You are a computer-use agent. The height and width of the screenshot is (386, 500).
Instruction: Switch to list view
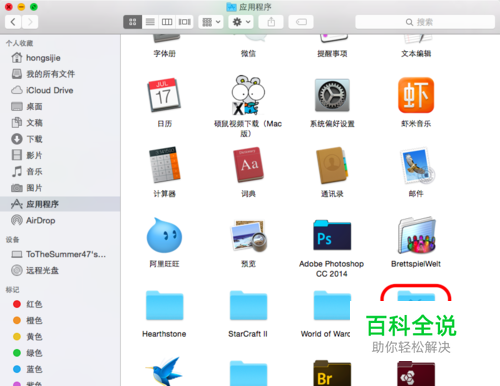[x=150, y=22]
